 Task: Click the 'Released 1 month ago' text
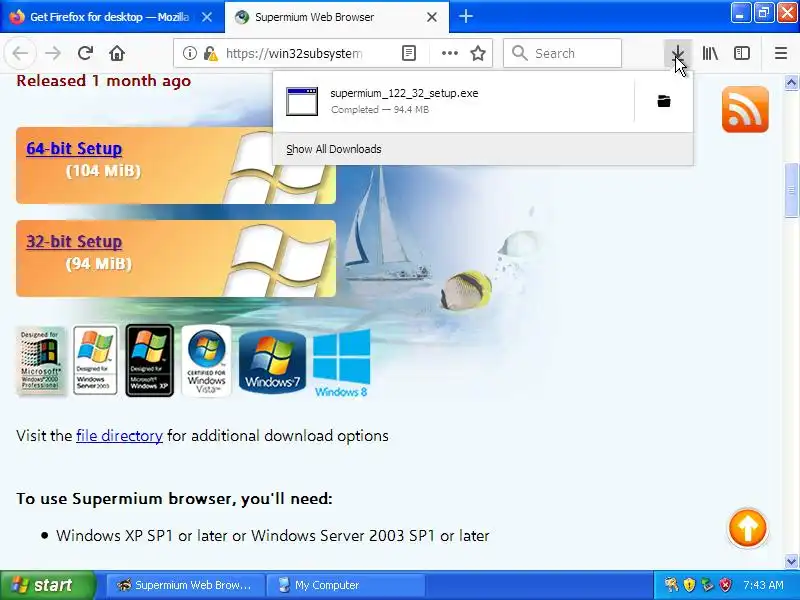click(104, 81)
